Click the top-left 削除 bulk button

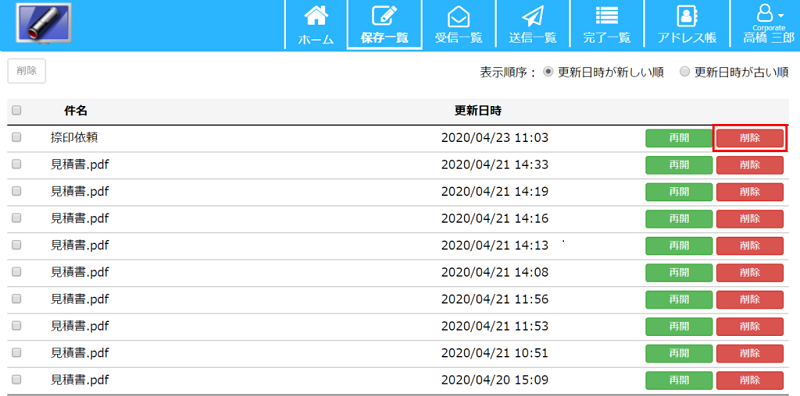tap(27, 71)
